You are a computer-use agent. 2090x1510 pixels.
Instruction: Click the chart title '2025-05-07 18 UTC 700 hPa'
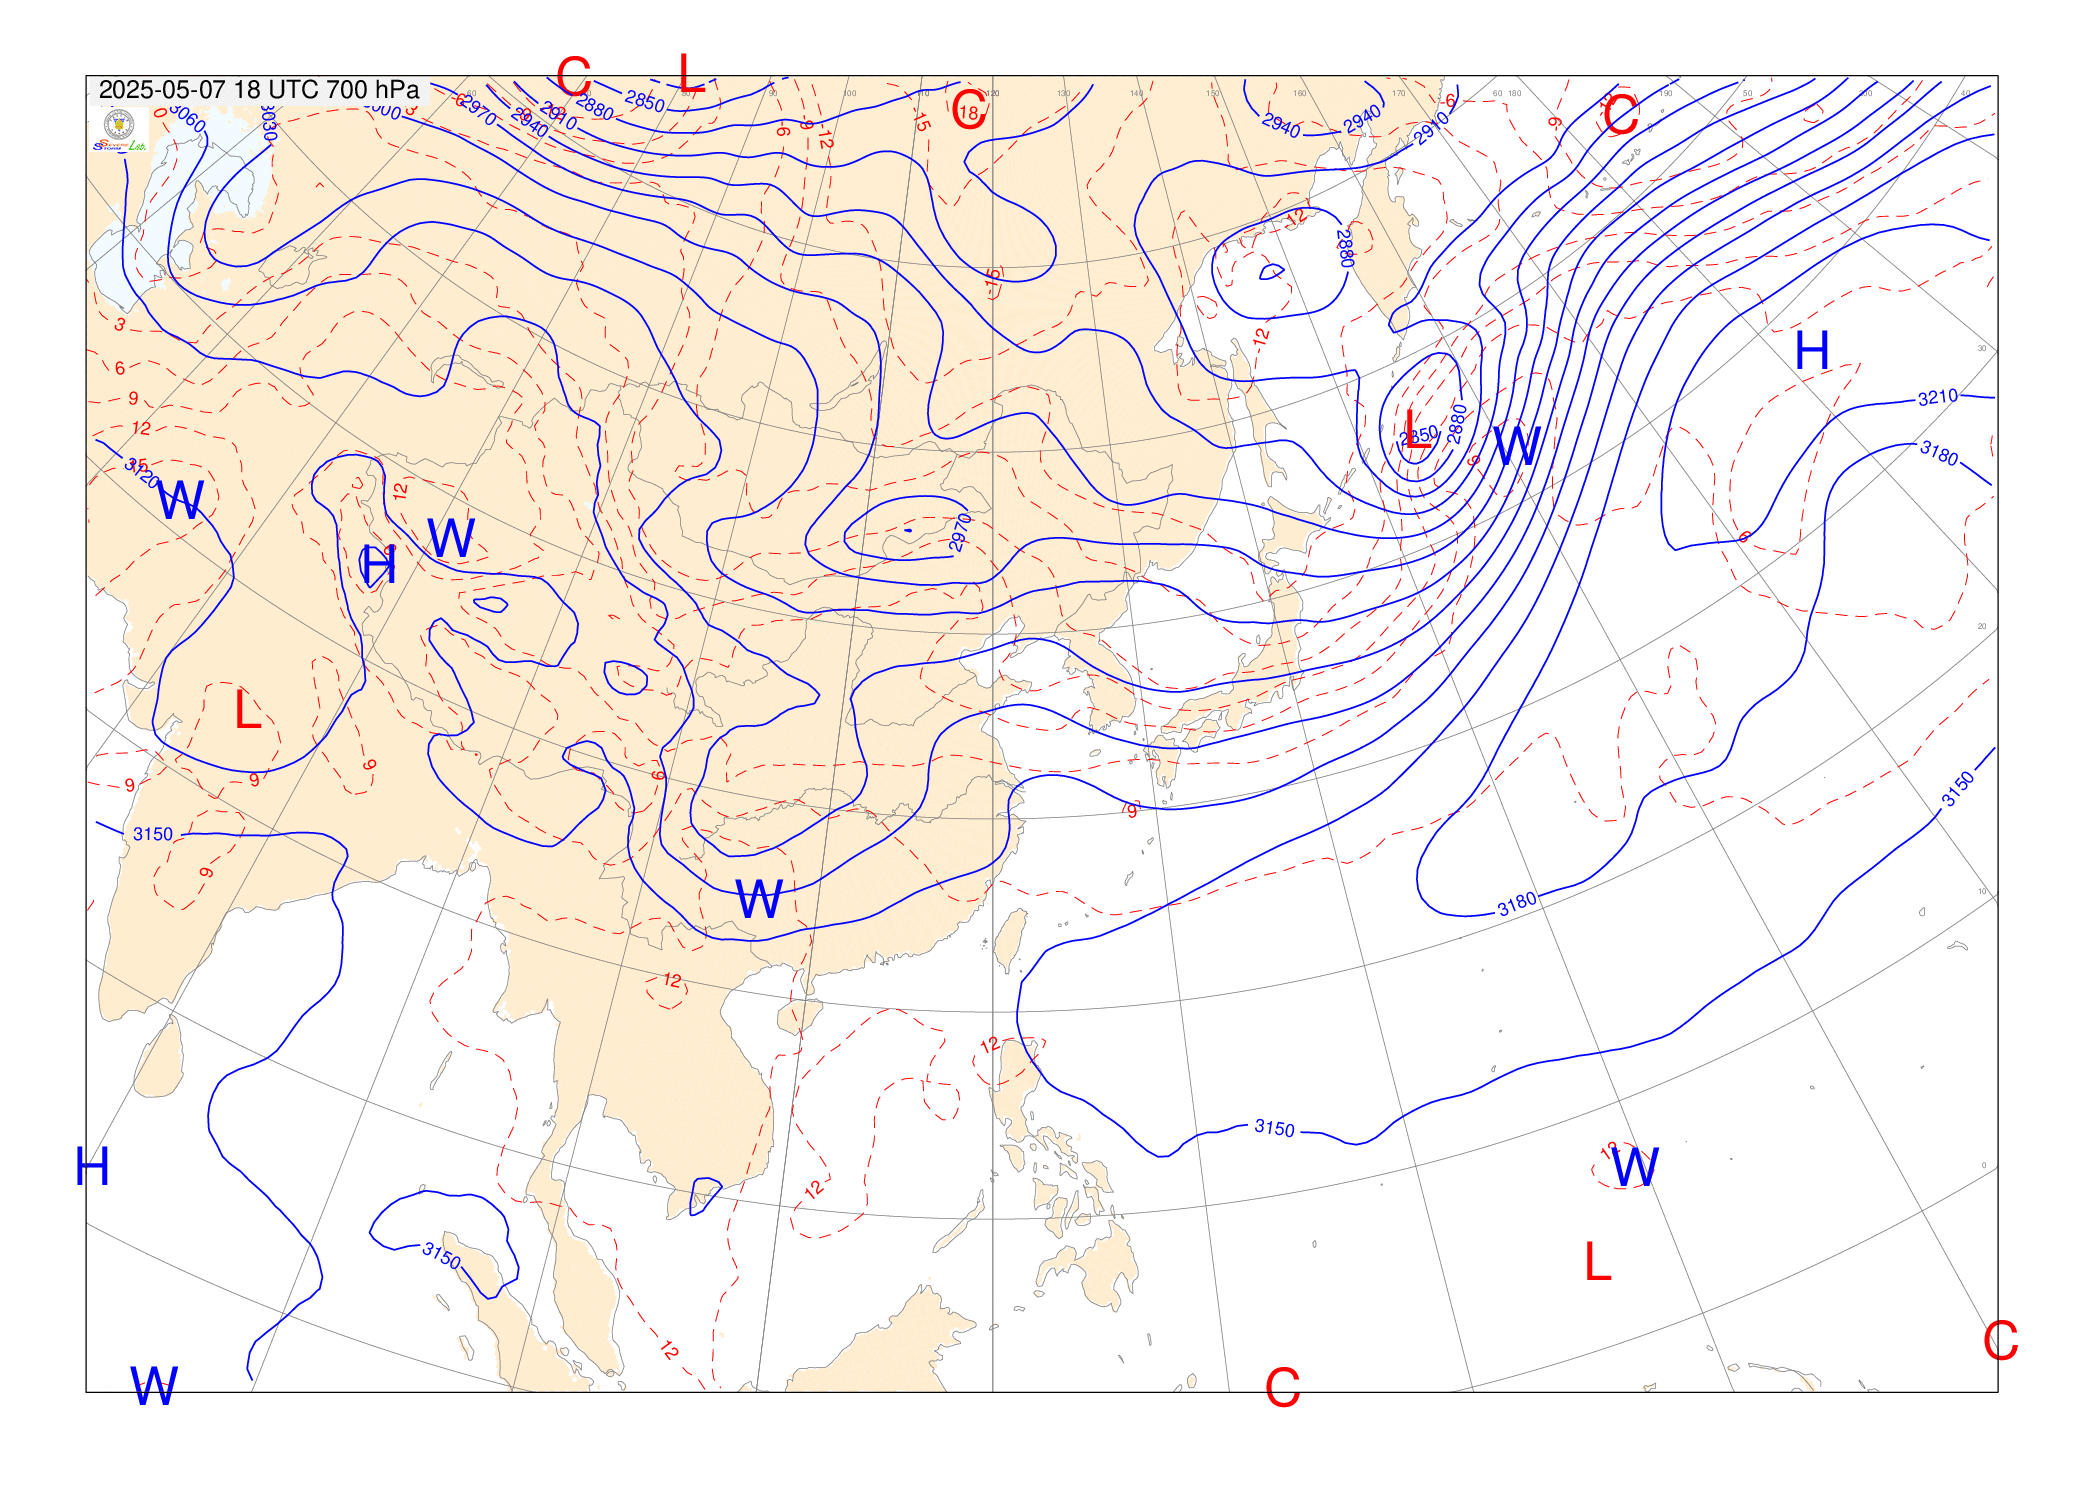point(259,90)
